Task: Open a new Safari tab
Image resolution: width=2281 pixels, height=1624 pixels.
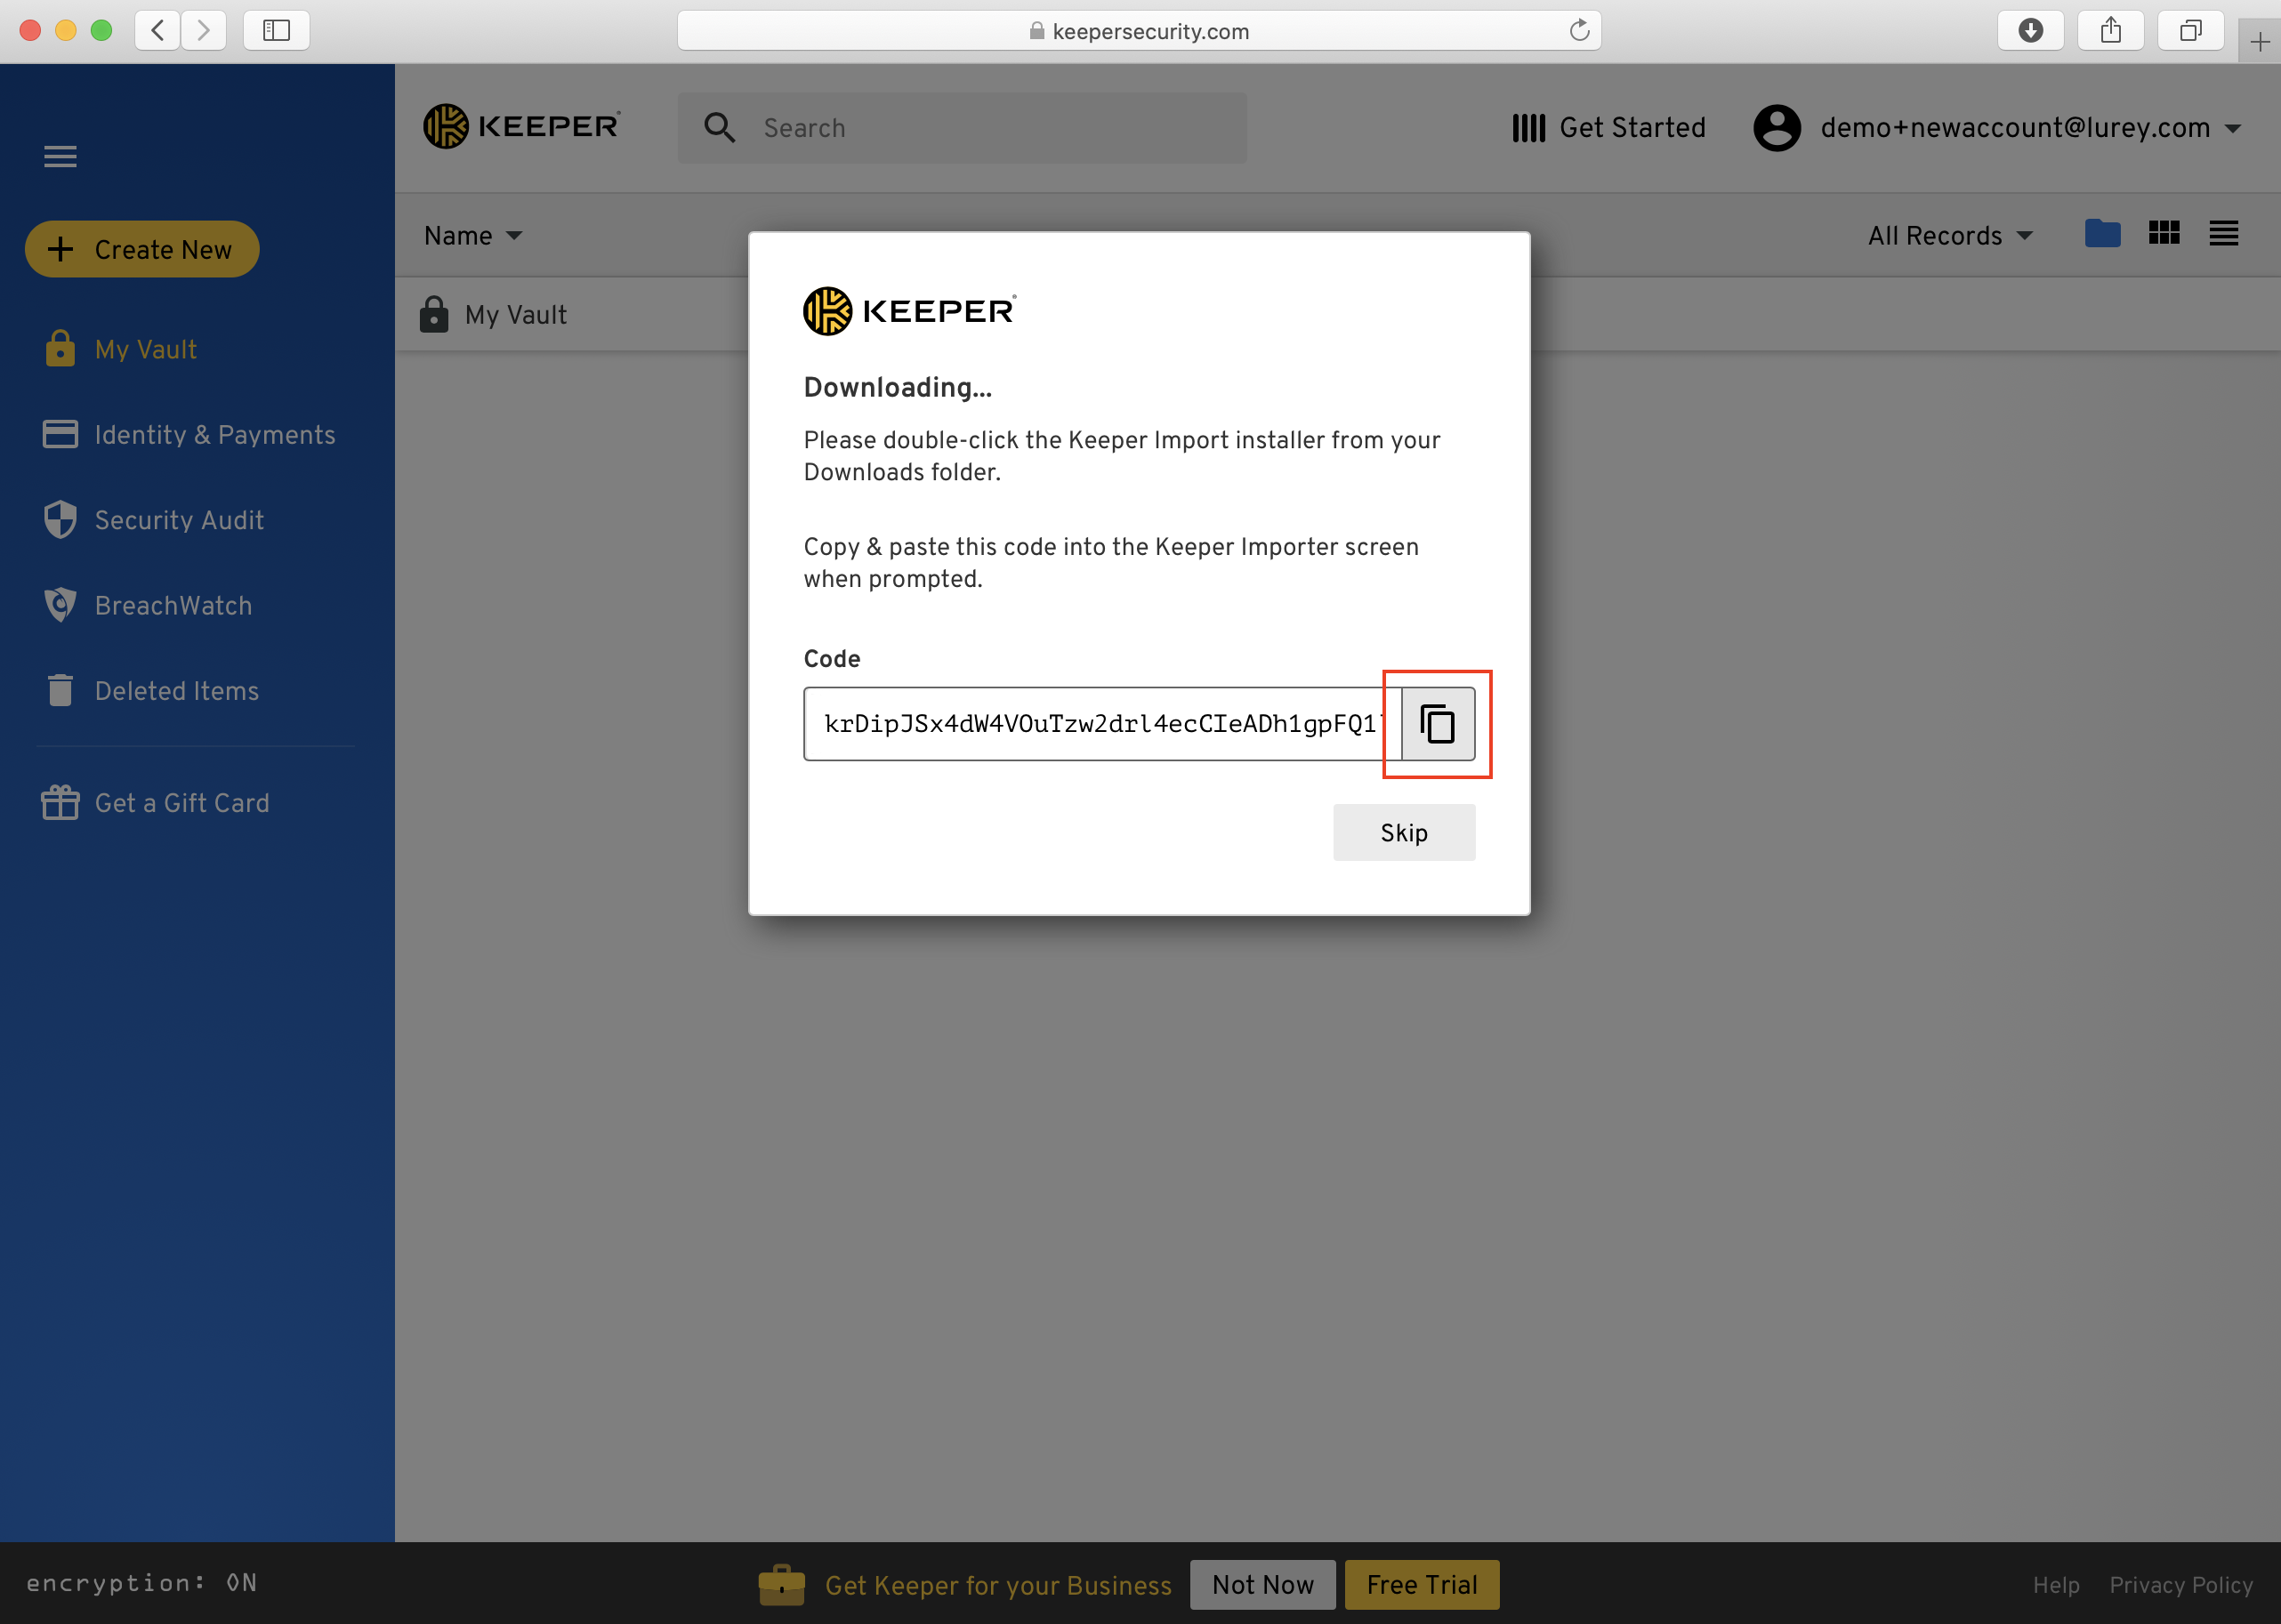Action: tap(2259, 41)
